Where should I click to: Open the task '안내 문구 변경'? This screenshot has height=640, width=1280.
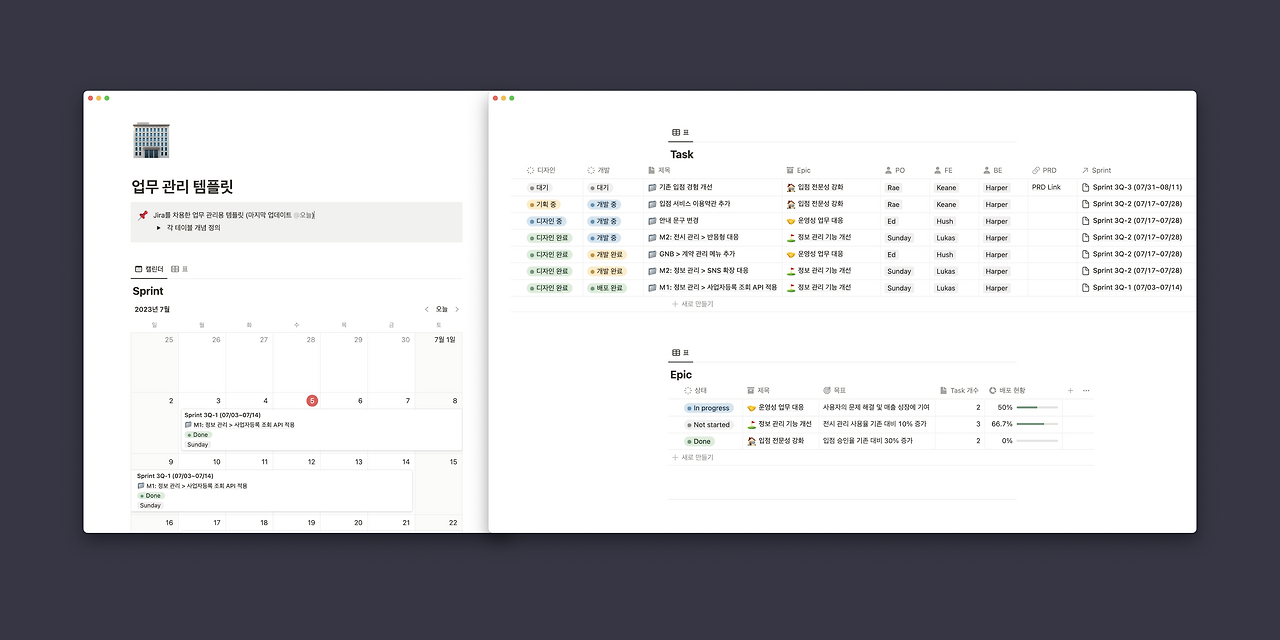(678, 221)
